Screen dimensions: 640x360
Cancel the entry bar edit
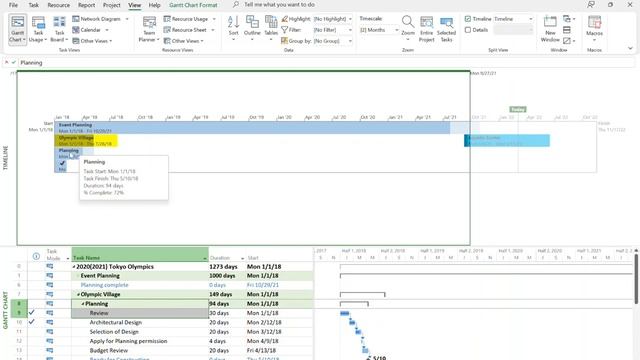[x=7, y=62]
